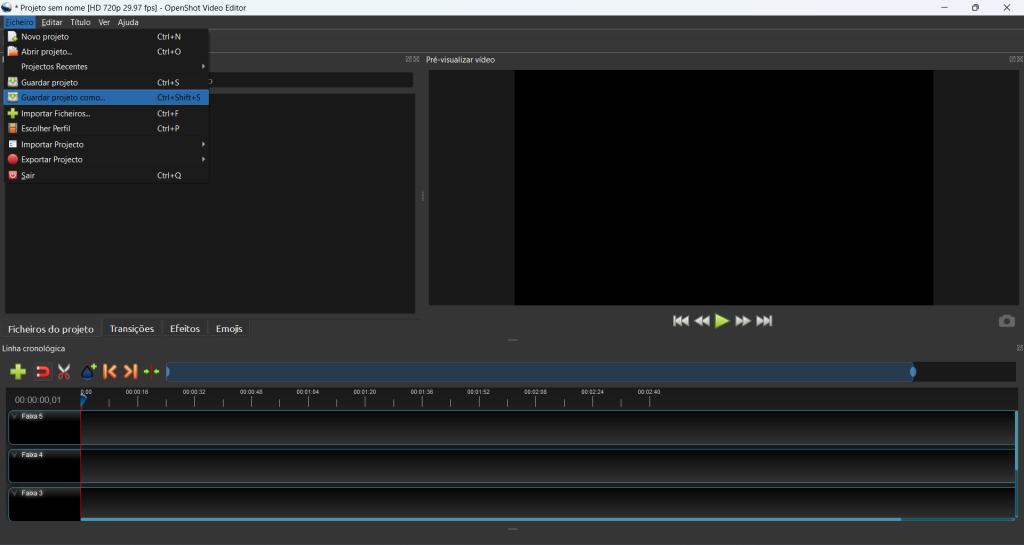Toggle the red magnet snapping tool

pyautogui.click(x=42, y=372)
